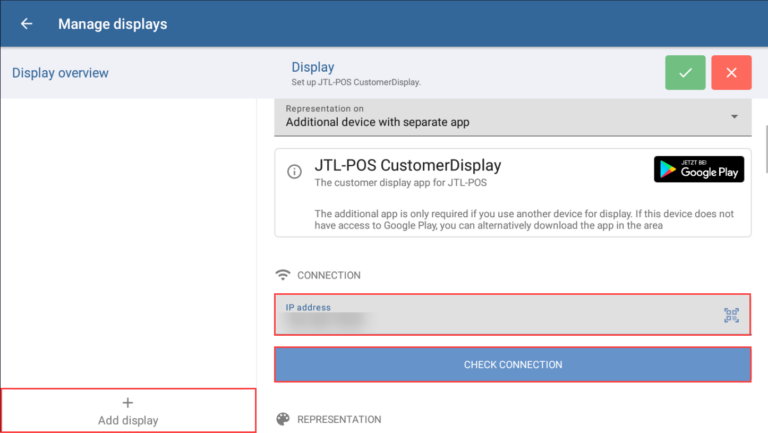This screenshot has height=433, width=768.
Task: Click the REPRESENTATION section label
Action: (339, 419)
